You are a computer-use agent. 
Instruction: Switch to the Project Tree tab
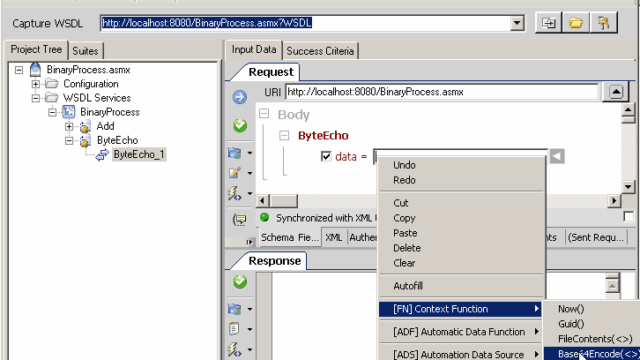36,50
